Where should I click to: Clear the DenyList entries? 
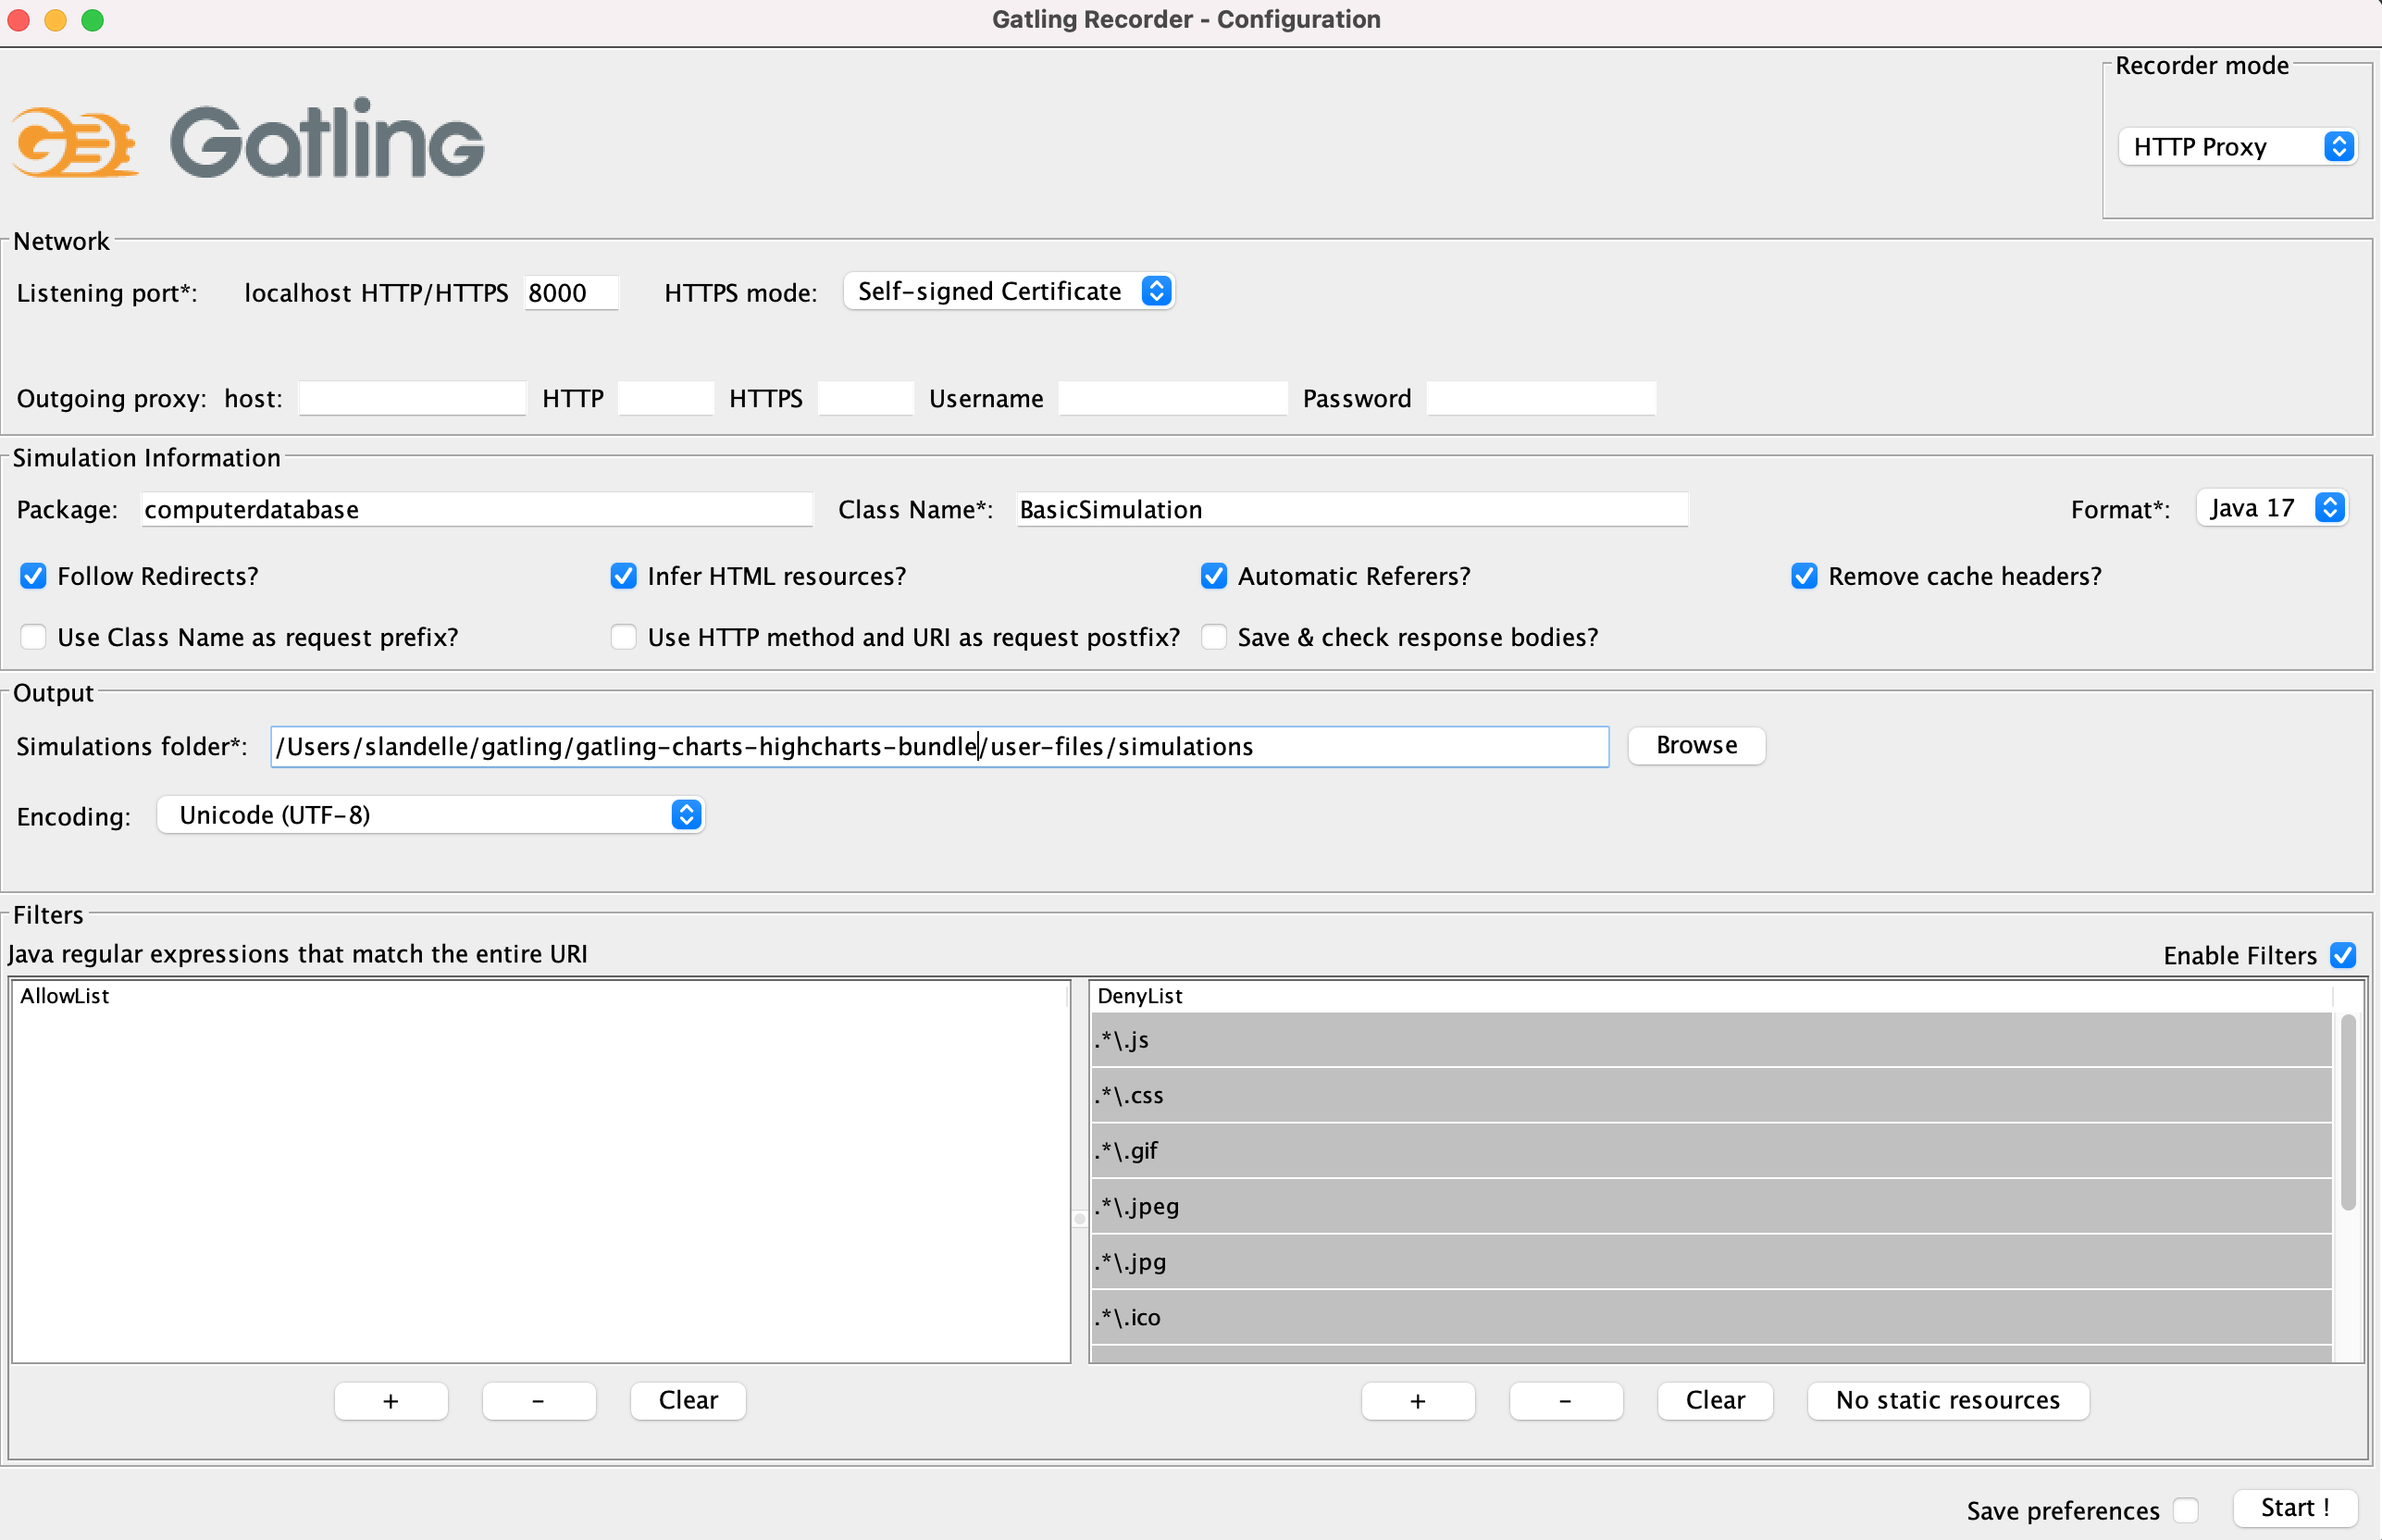(x=1715, y=1400)
